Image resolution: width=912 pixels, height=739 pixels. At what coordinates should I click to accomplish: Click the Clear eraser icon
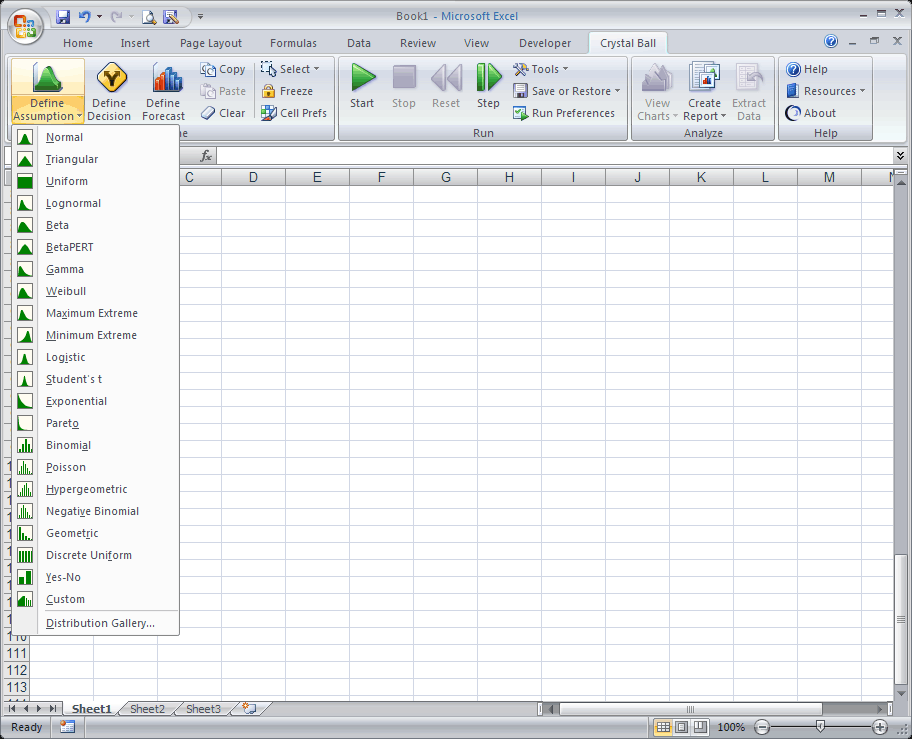pos(208,113)
